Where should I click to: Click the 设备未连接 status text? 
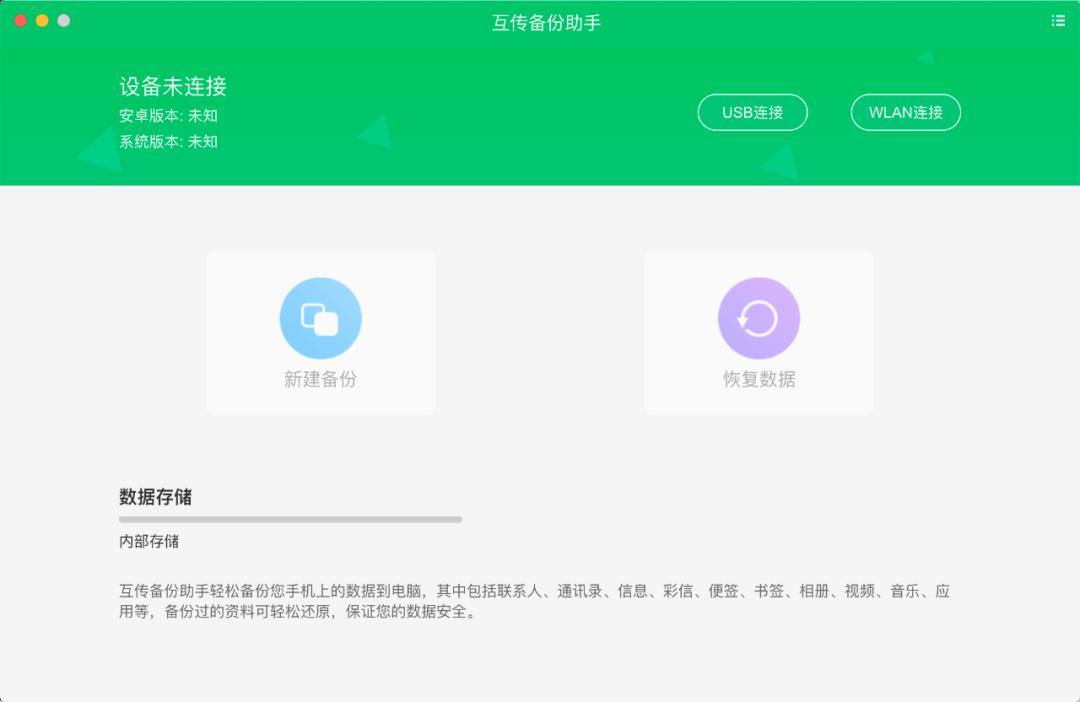[x=172, y=87]
